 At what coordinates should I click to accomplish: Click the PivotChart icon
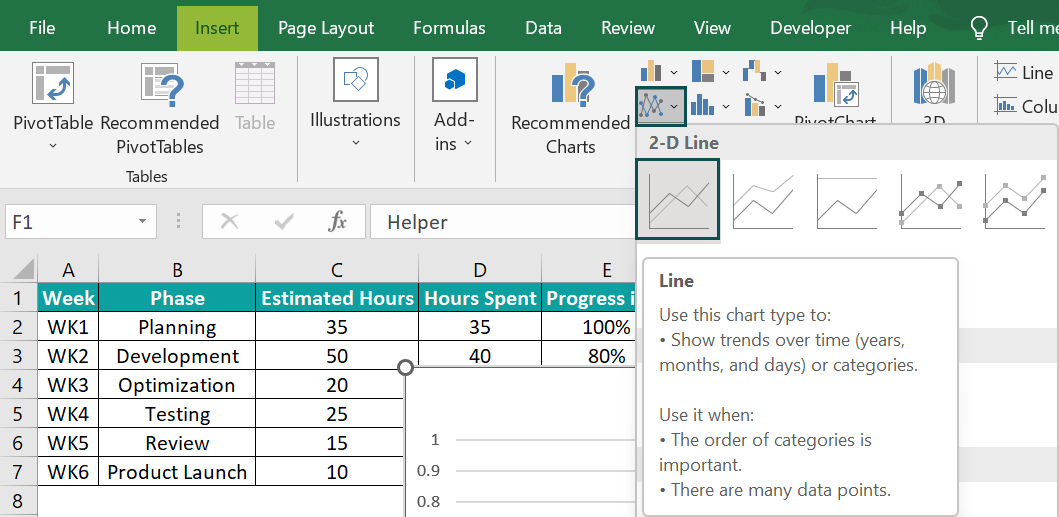click(x=836, y=86)
